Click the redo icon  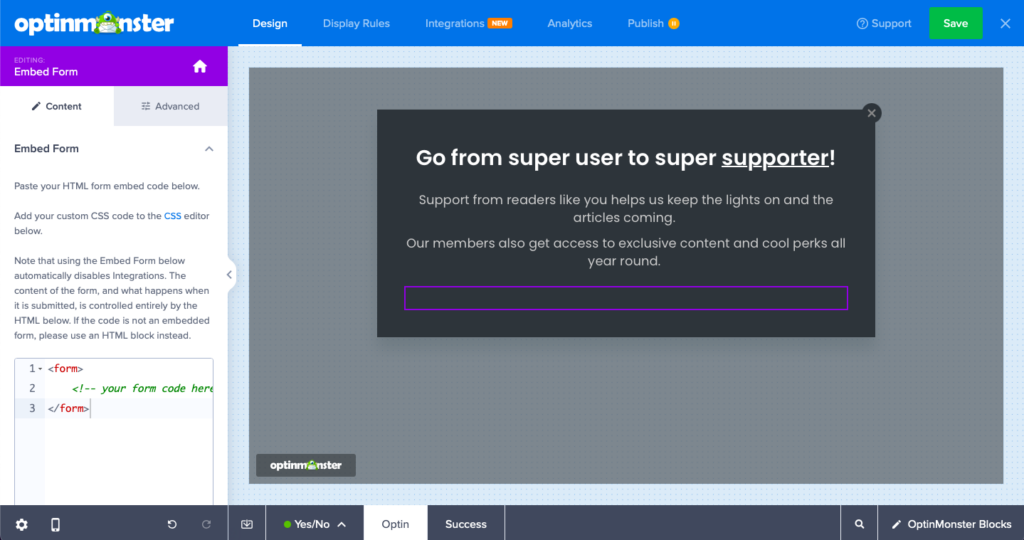[x=206, y=524]
